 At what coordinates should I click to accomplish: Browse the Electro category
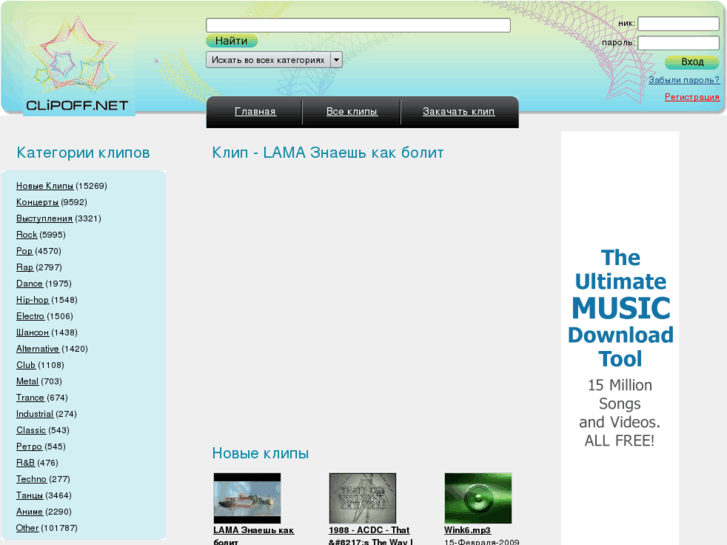click(30, 316)
